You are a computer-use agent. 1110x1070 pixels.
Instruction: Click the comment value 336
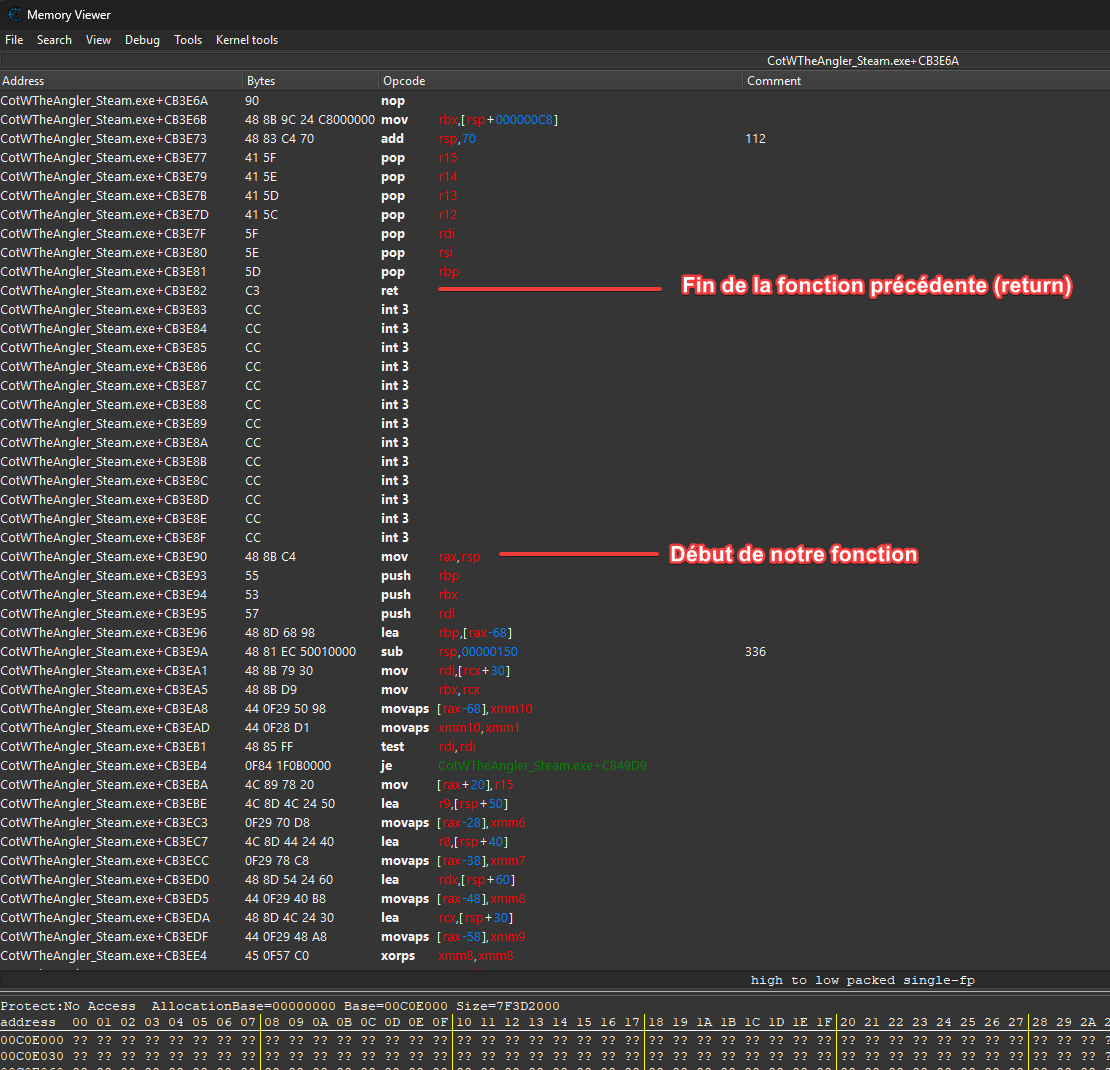[755, 651]
